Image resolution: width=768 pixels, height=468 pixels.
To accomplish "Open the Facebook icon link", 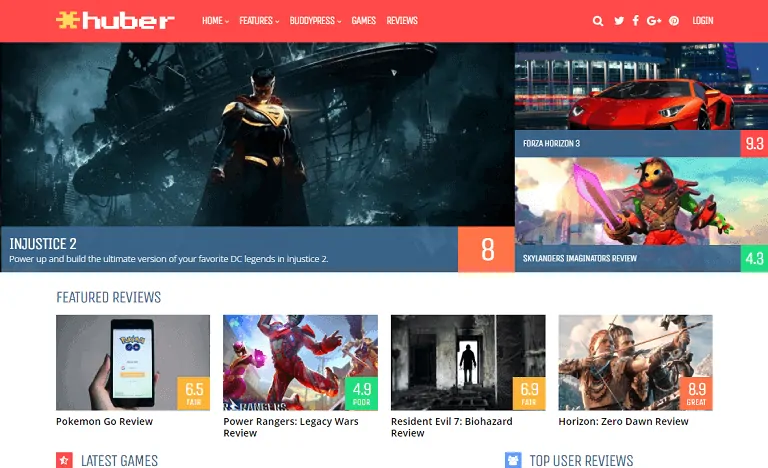I will (635, 21).
